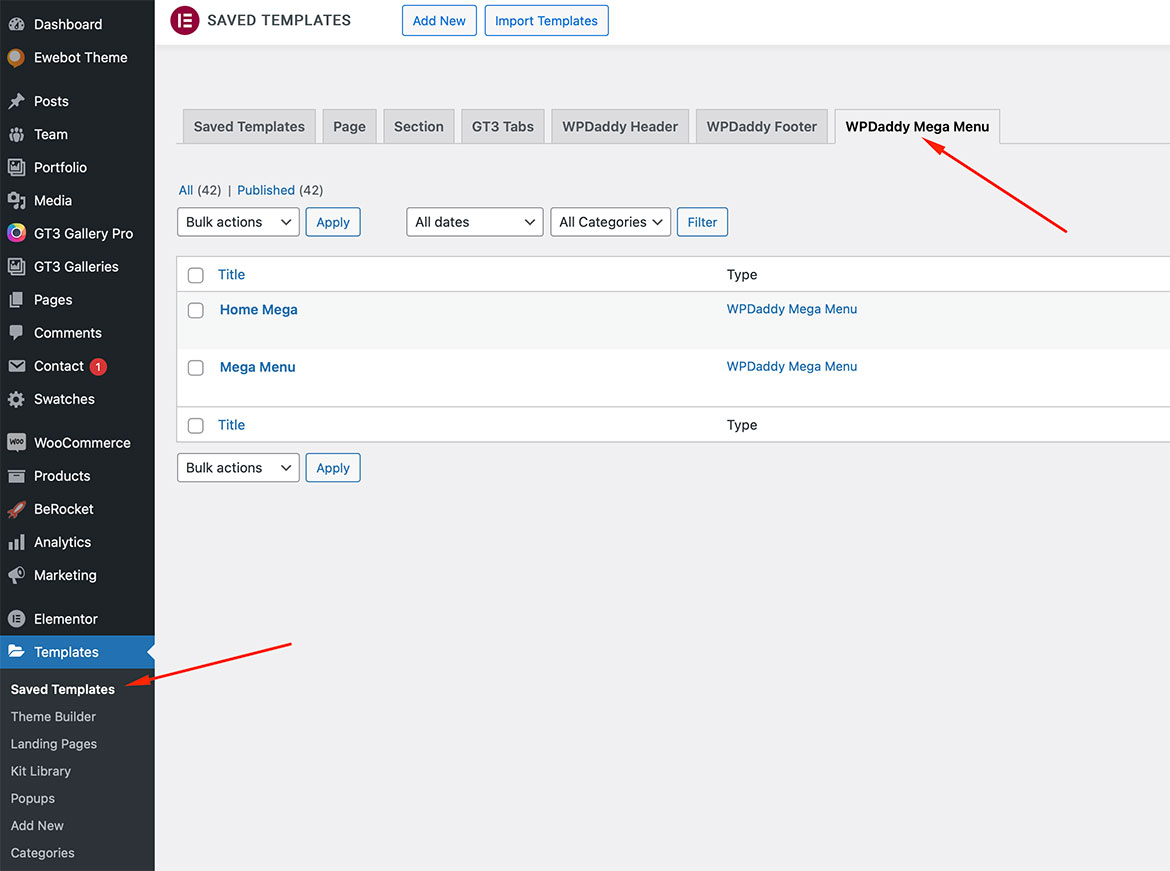Sort by Title in table header
Image resolution: width=1170 pixels, height=871 pixels.
point(231,274)
